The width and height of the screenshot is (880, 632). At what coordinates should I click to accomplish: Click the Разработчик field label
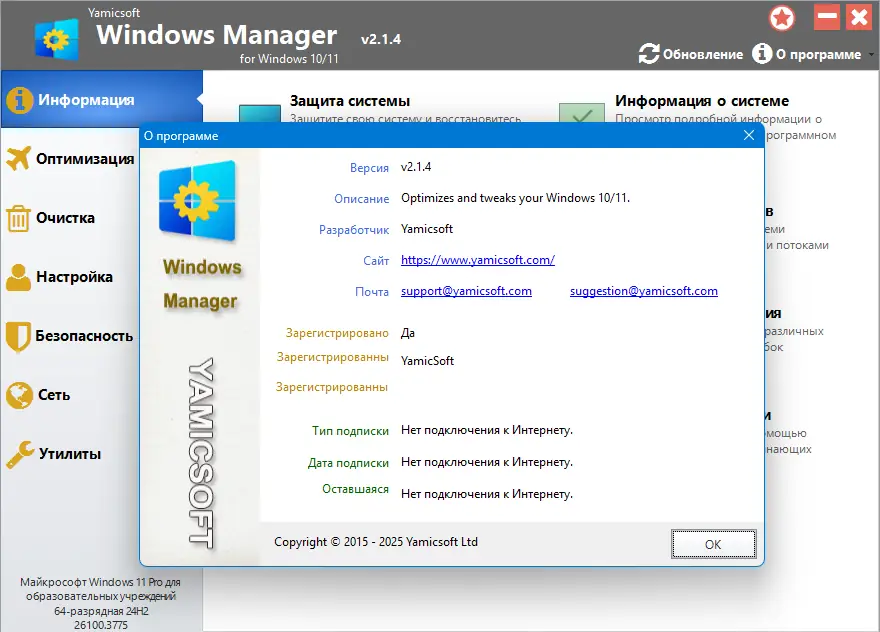[354, 230]
